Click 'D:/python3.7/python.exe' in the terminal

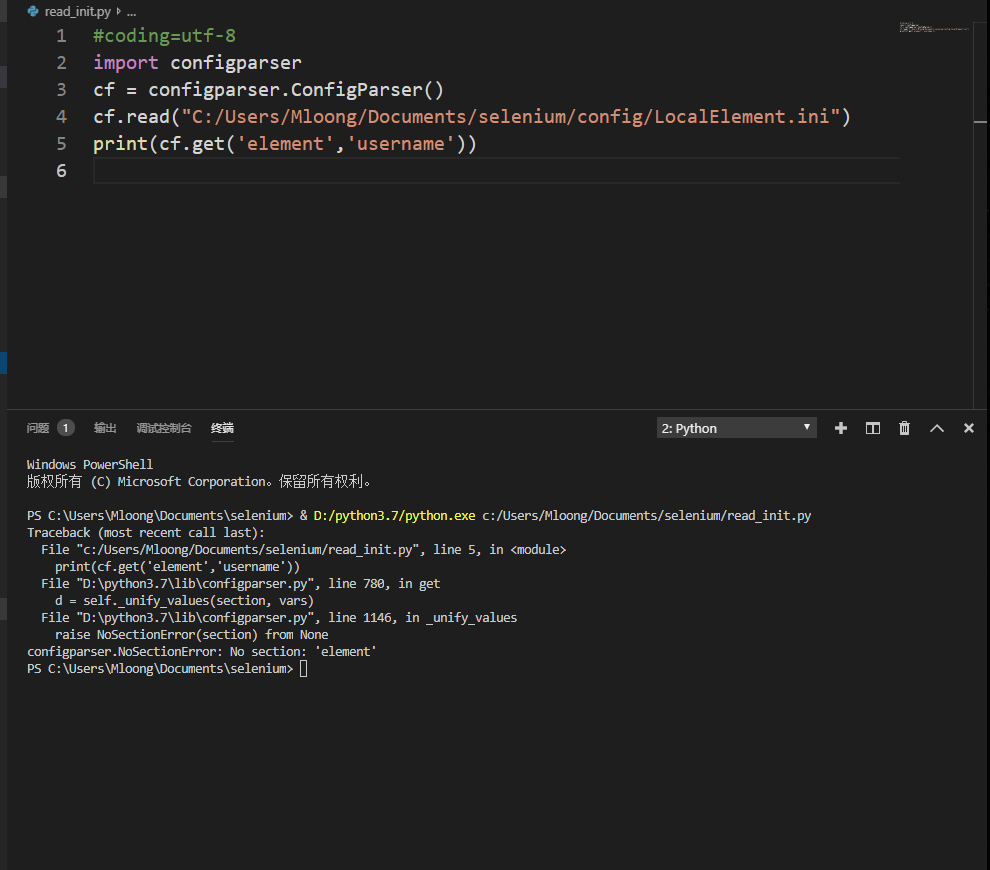pos(394,516)
